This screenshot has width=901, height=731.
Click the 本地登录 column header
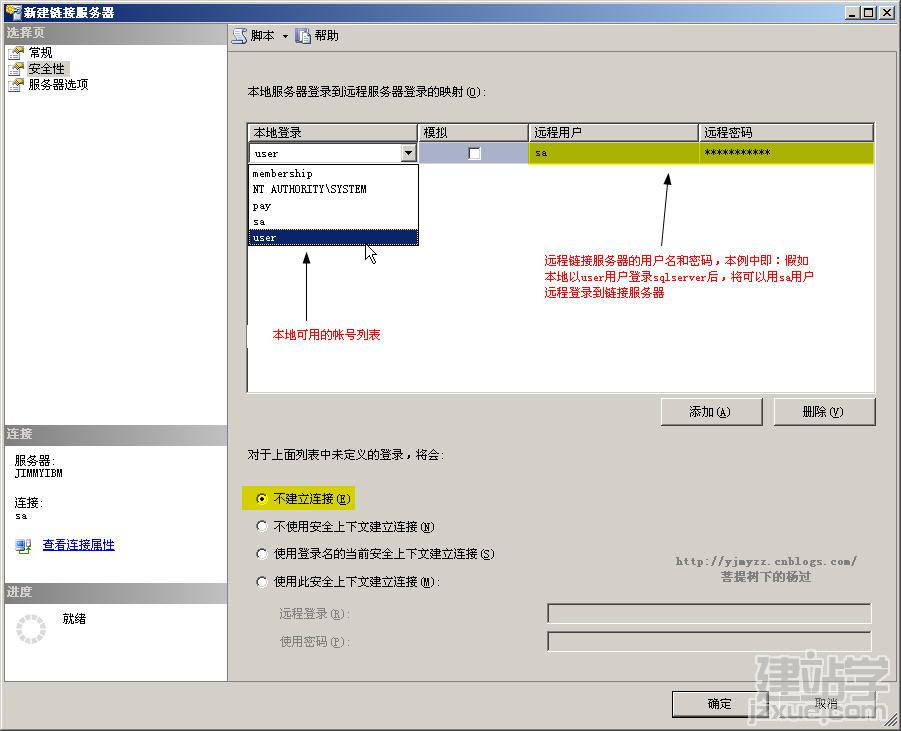click(333, 133)
